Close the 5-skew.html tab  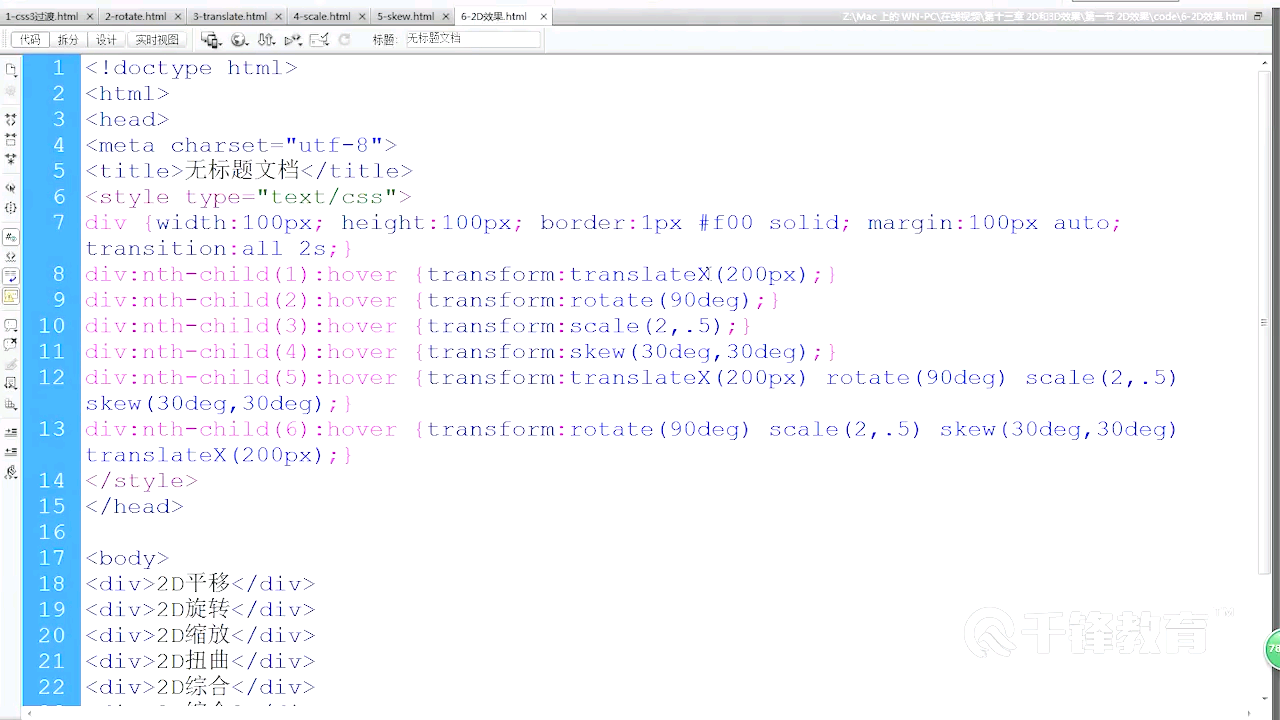pyautogui.click(x=444, y=17)
